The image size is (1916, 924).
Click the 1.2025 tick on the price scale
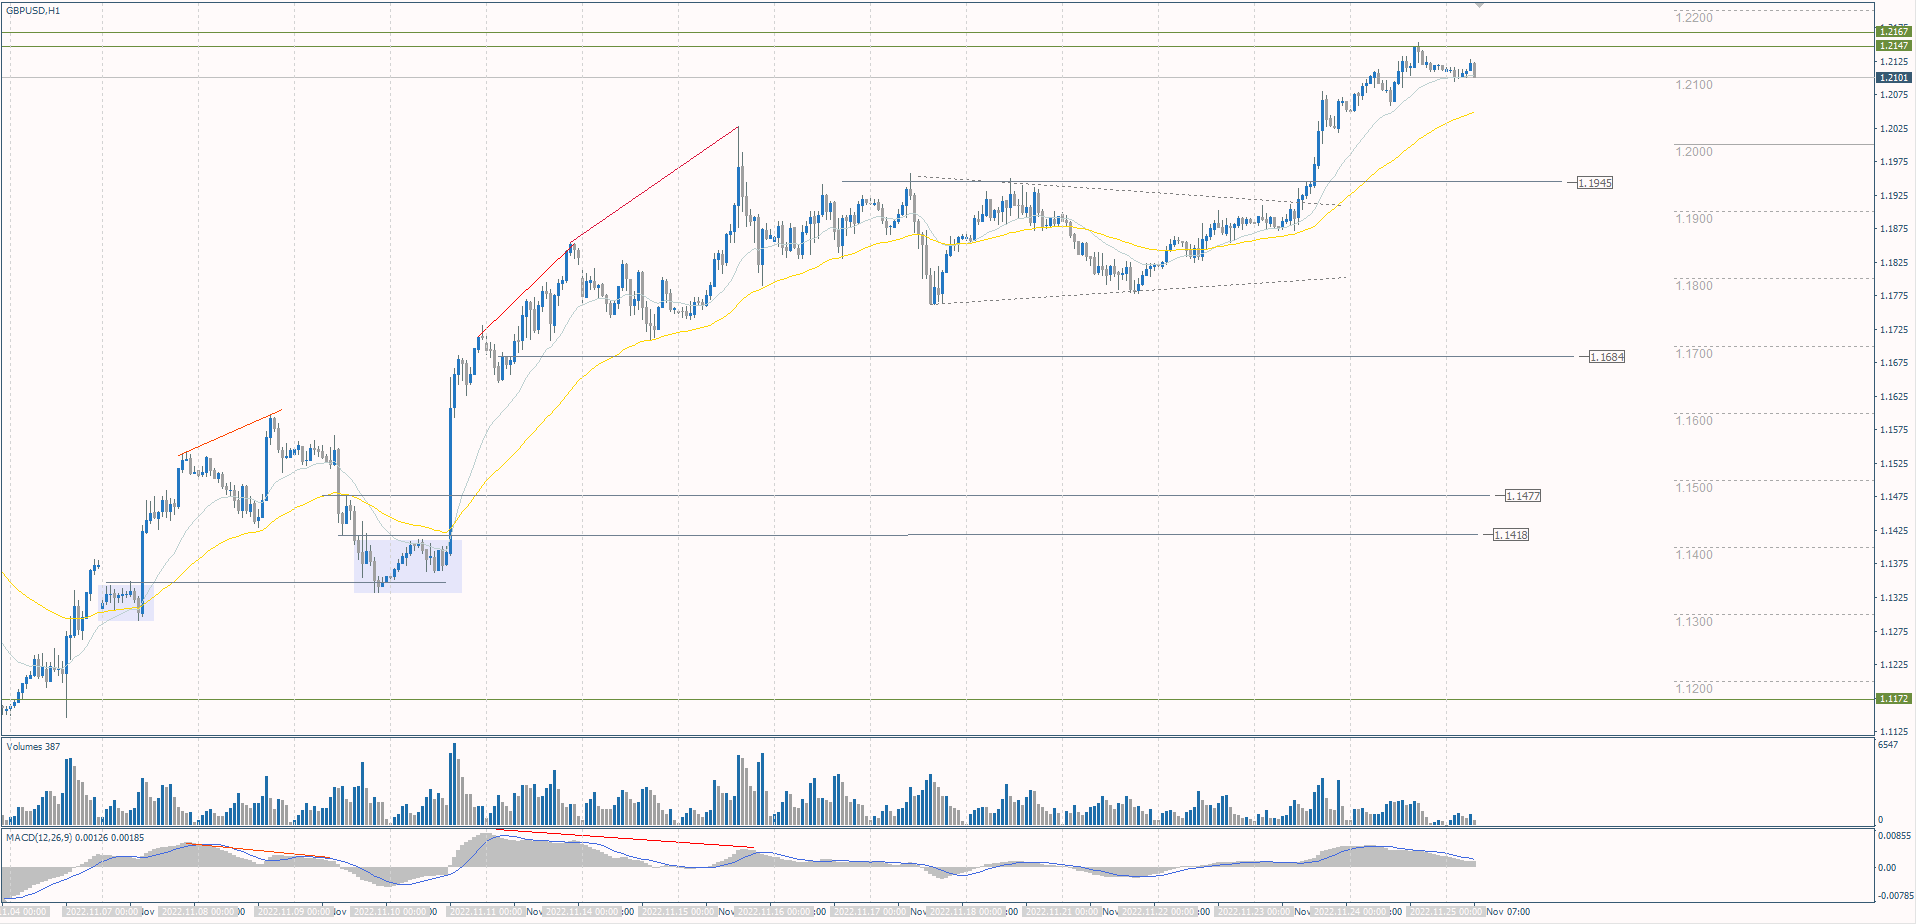click(x=1894, y=129)
